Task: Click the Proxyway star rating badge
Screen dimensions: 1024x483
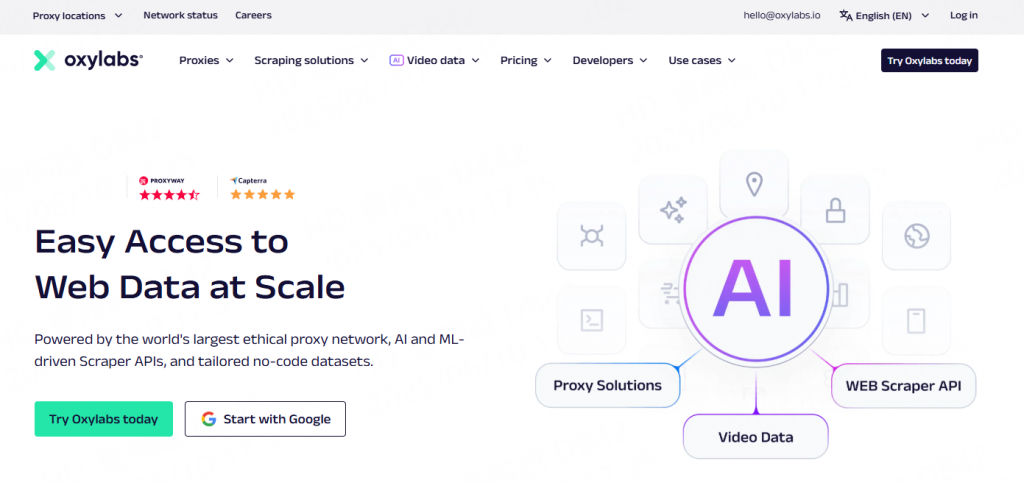Action: coord(169,187)
